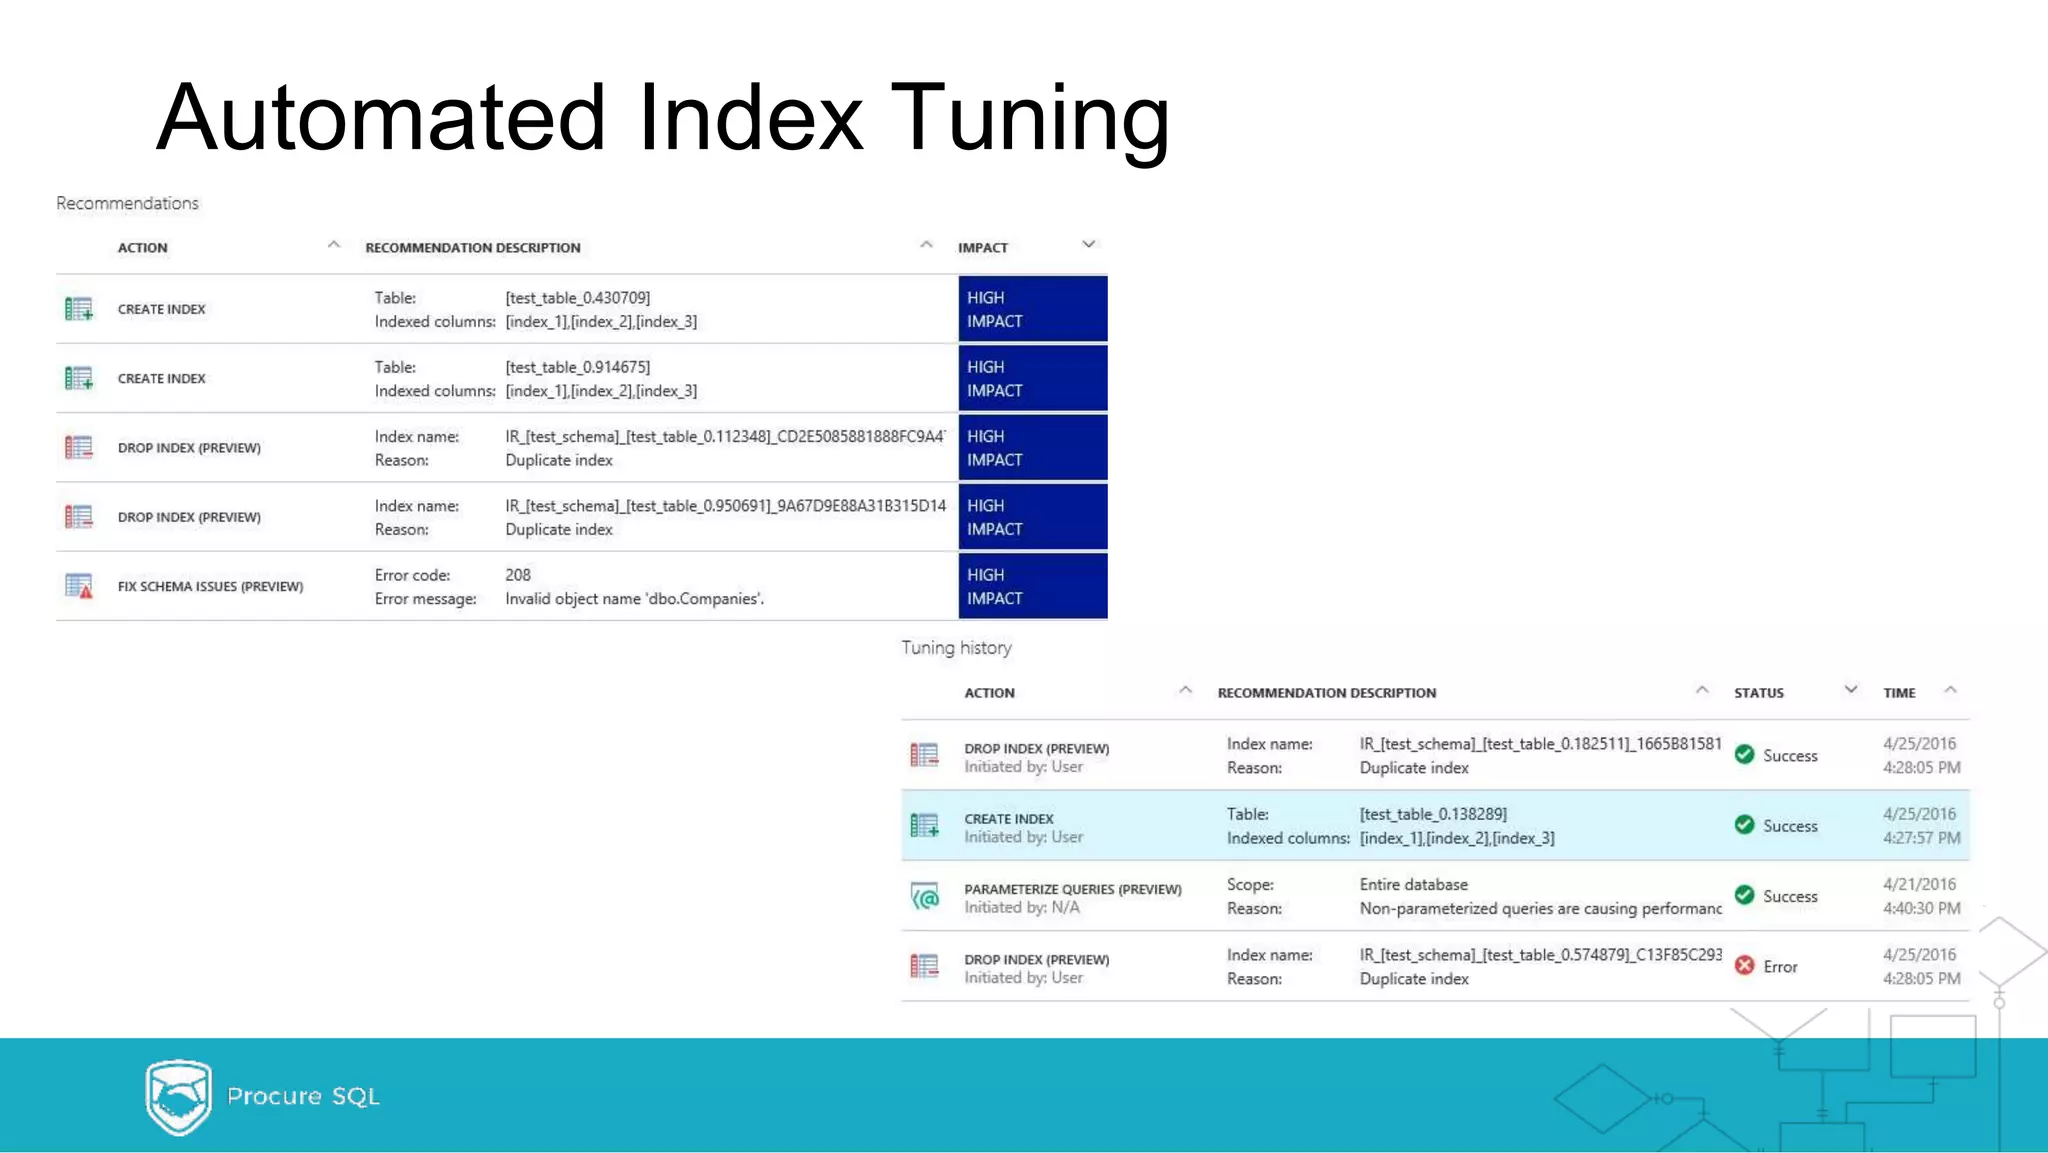Click the drop index icon for test_table_0.112348

point(79,447)
